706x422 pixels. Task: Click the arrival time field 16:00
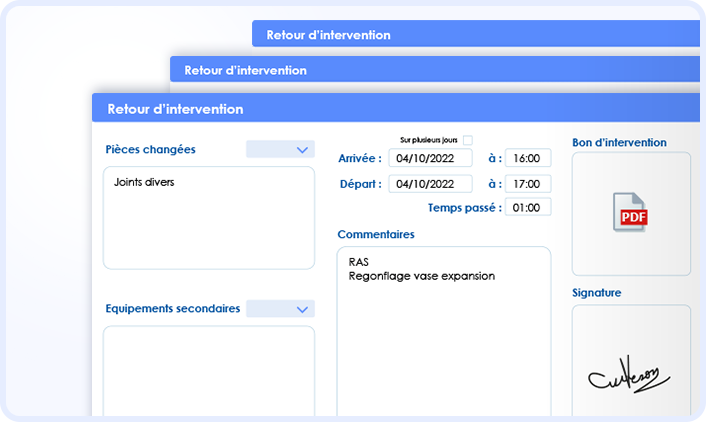coord(528,158)
